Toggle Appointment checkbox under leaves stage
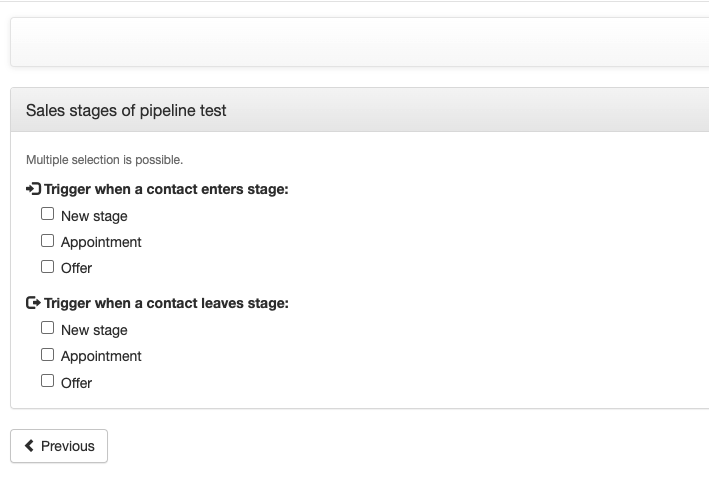The image size is (709, 482). 47,354
